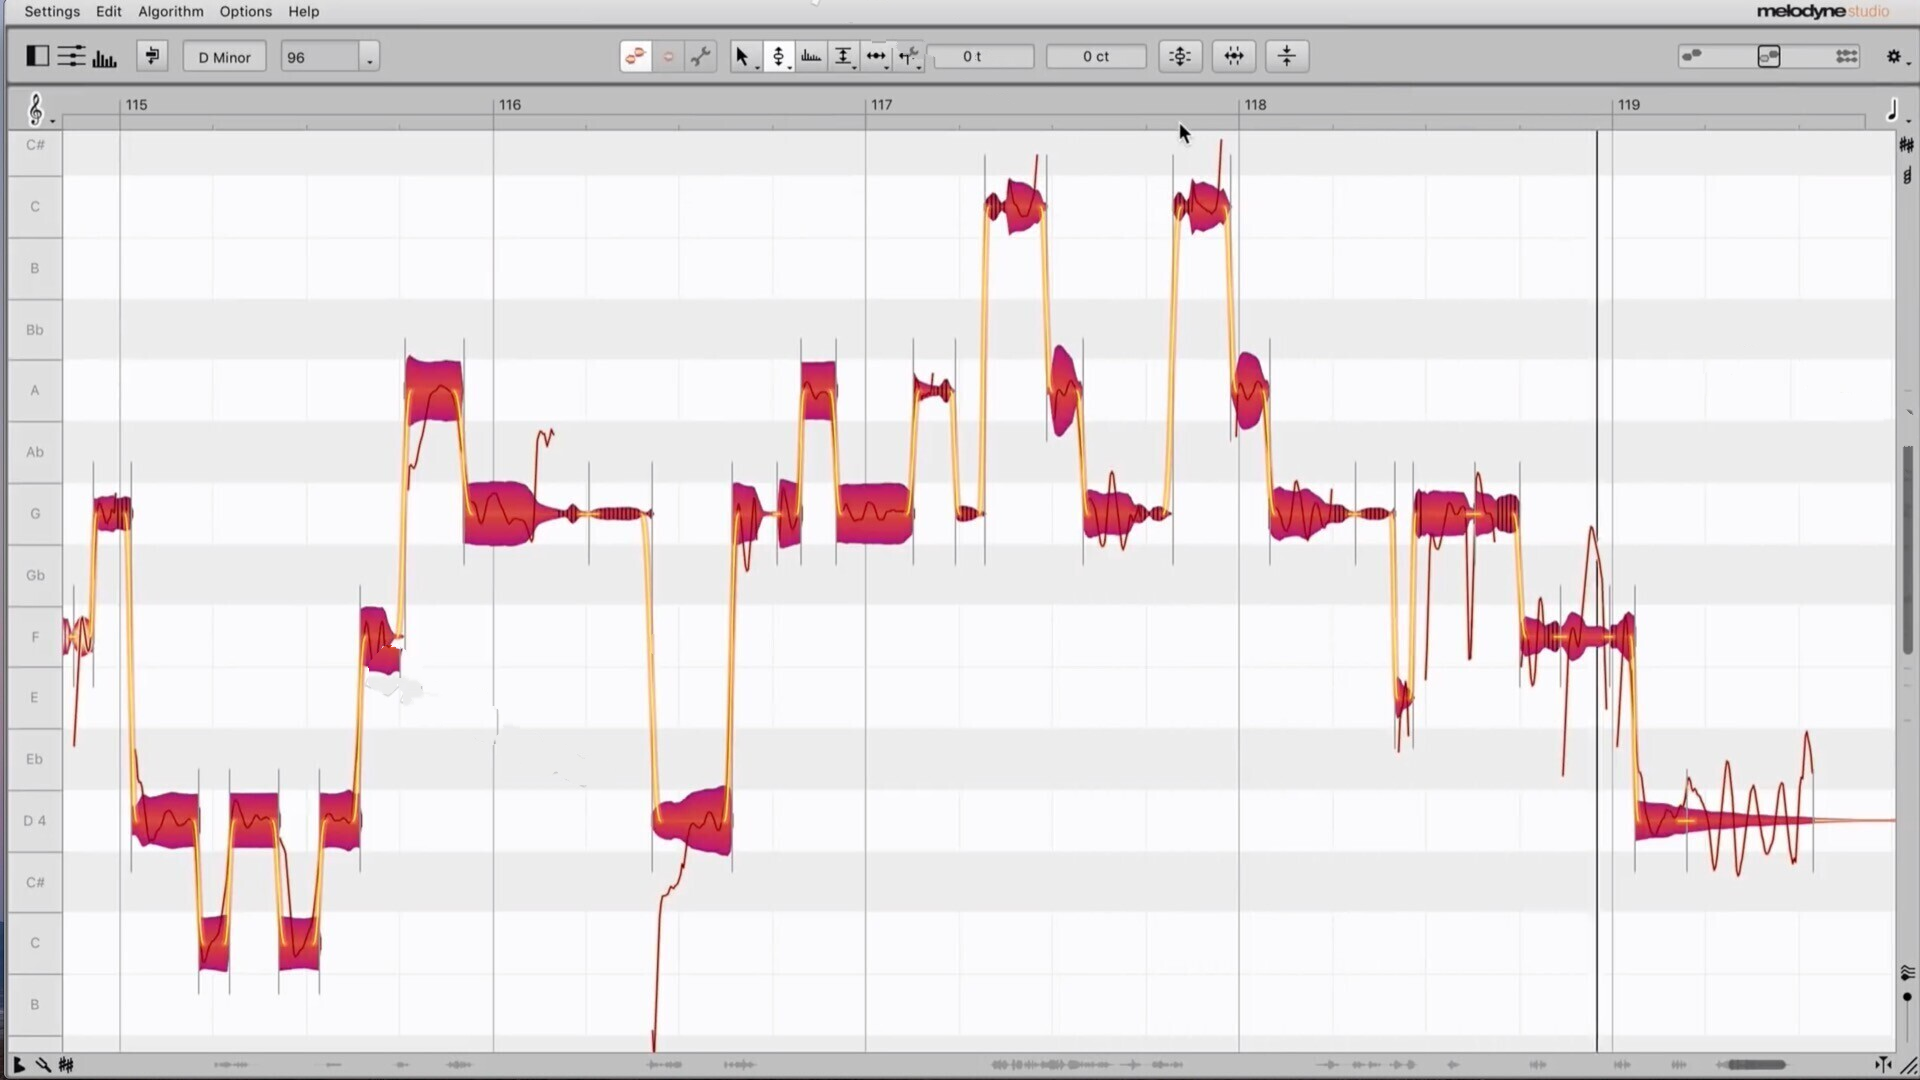This screenshot has width=1920, height=1080.
Task: Open the D Minor key selector
Action: 224,56
